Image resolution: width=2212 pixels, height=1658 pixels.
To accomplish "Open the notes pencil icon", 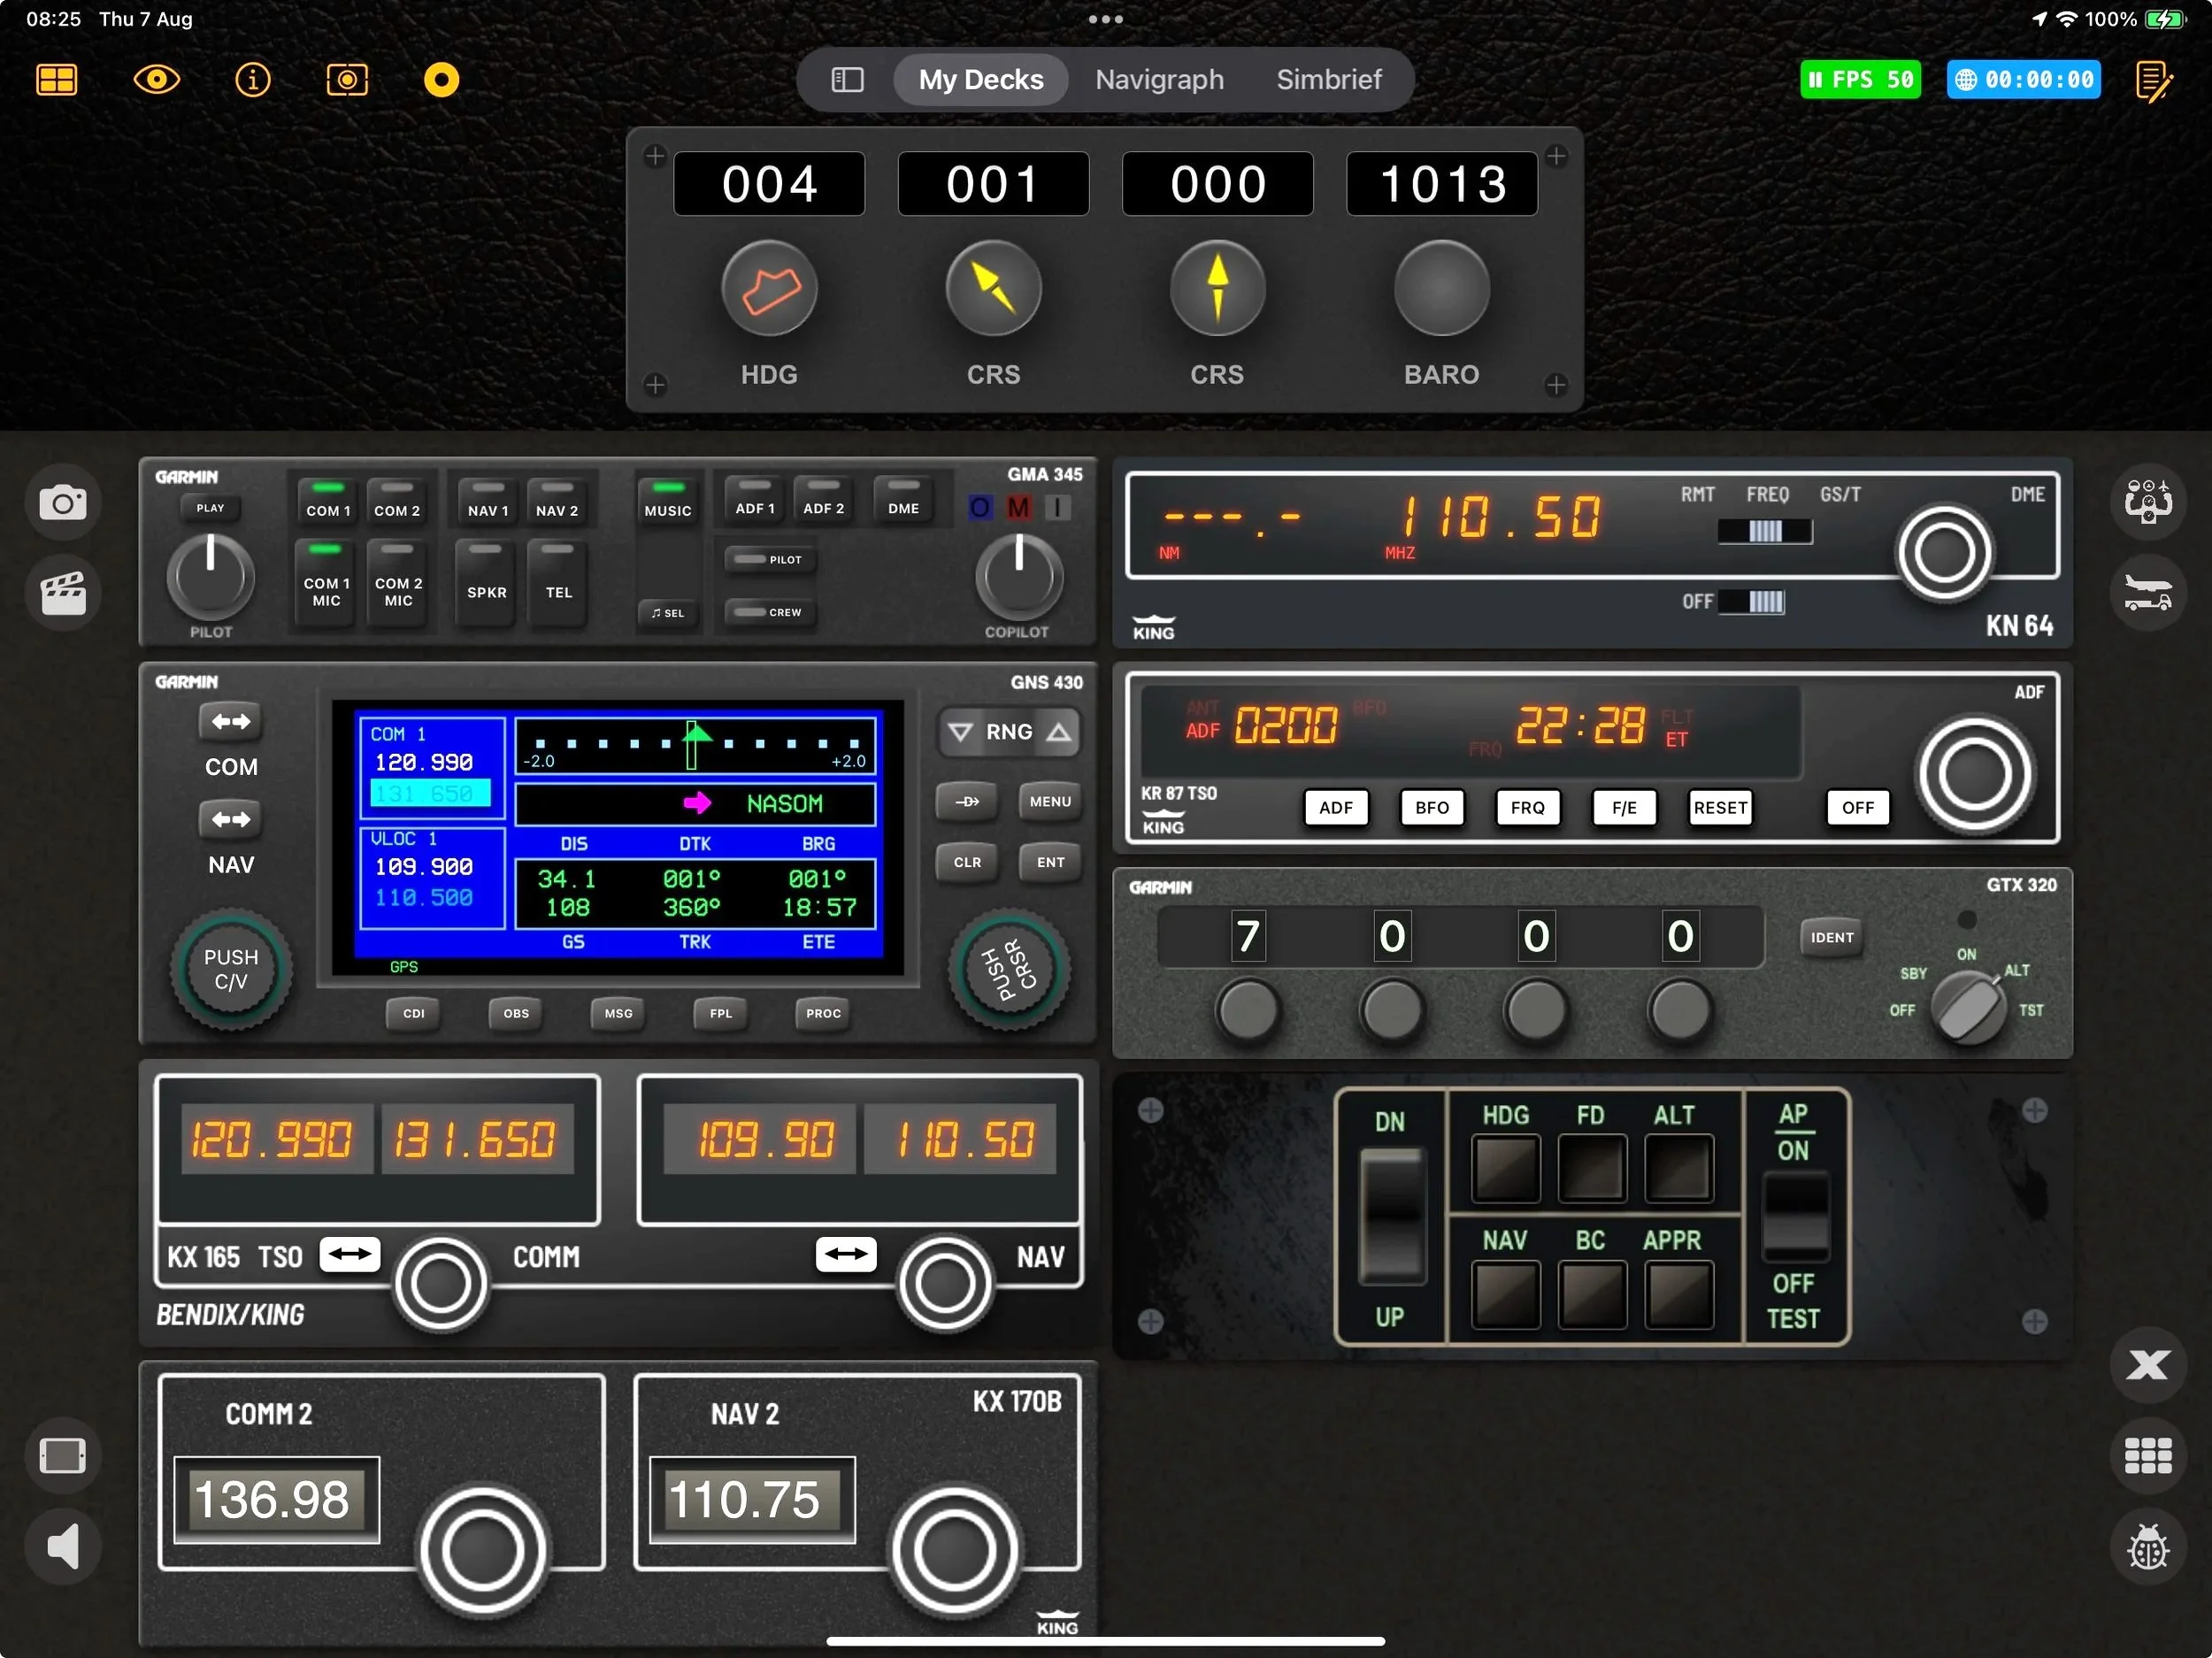I will 2154,82.
